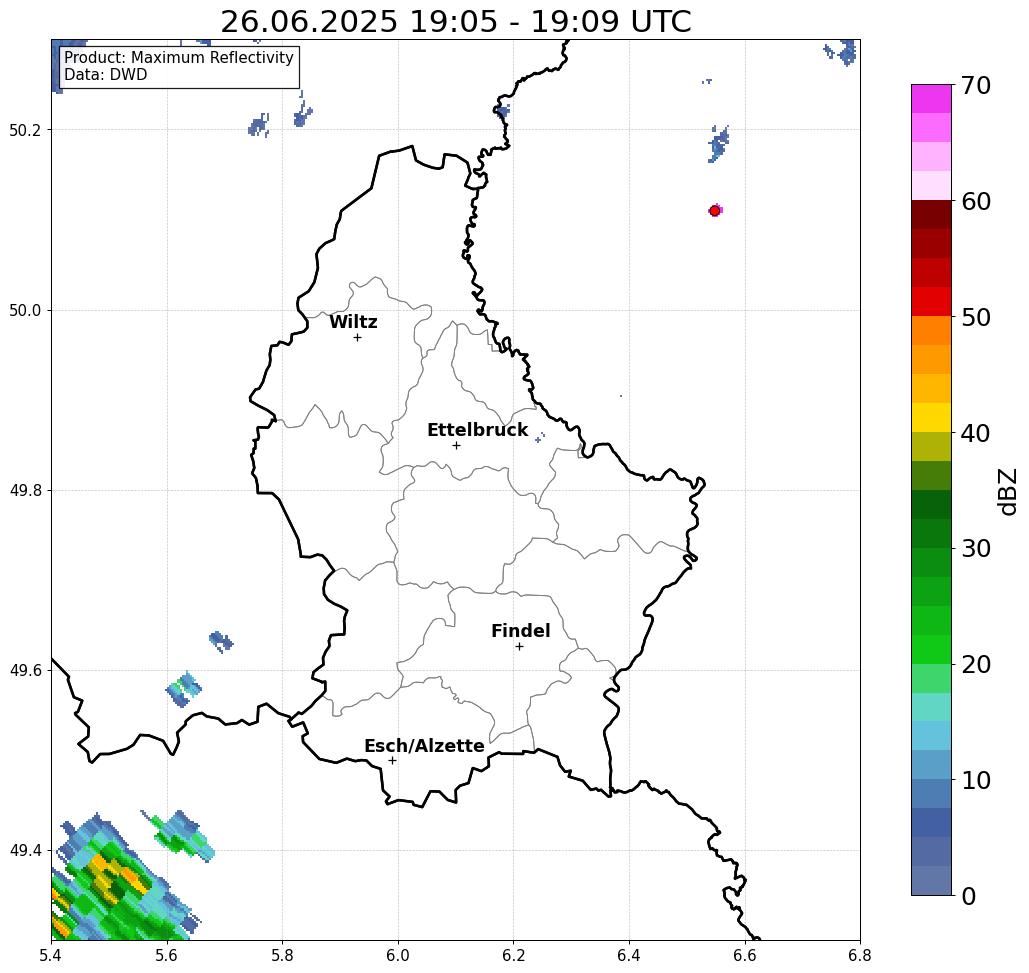The width and height of the screenshot is (1029, 973).
Task: Click the 50 label on the colorbar
Action: coord(976,318)
